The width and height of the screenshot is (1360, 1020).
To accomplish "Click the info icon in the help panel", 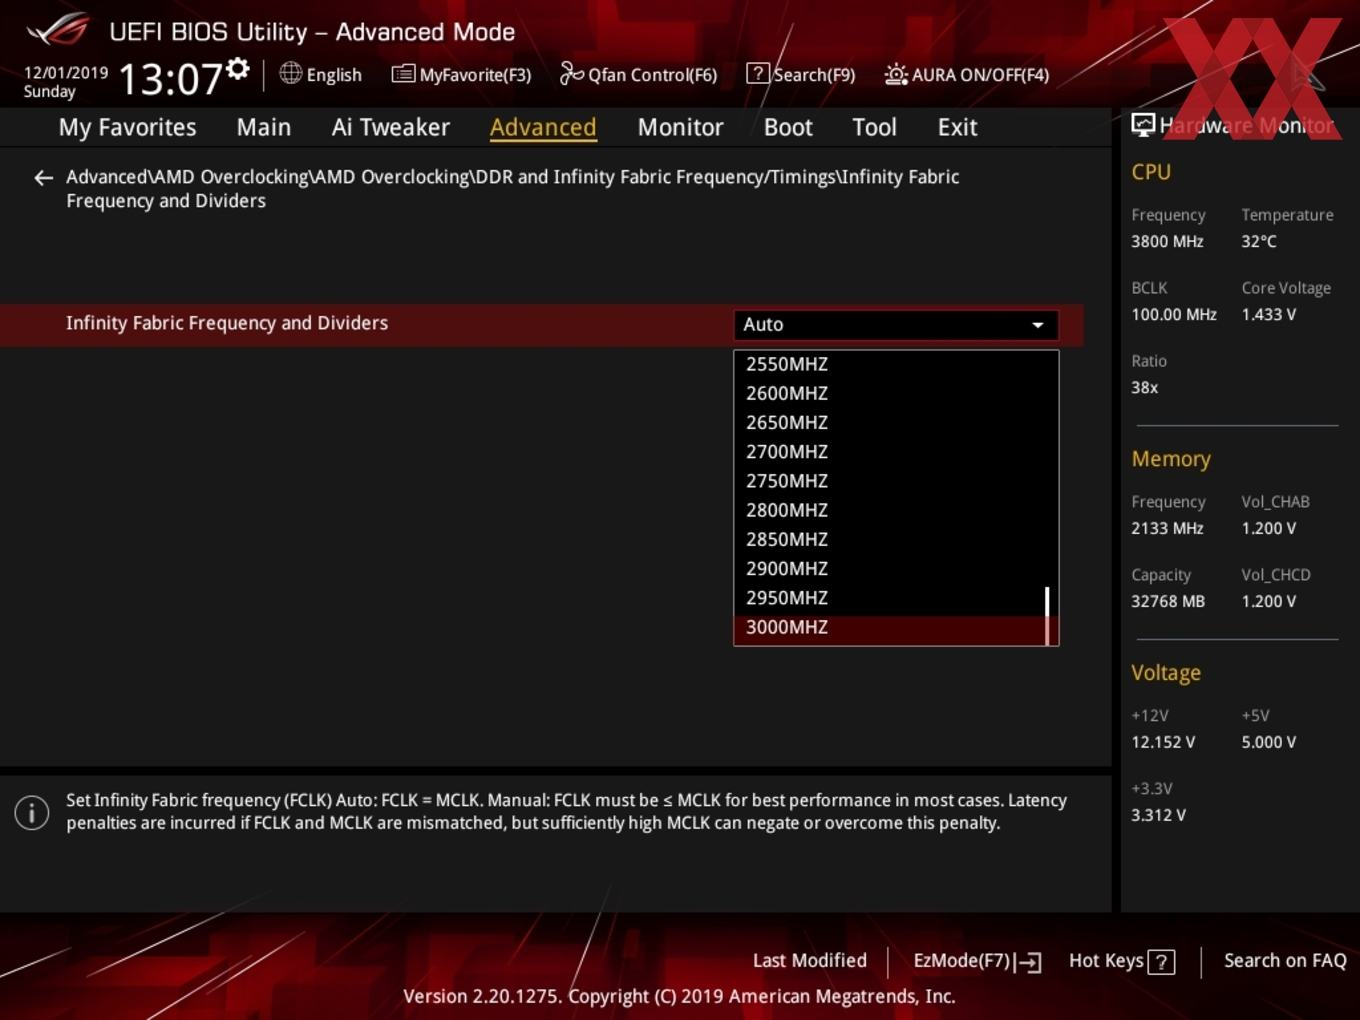I will 32,812.
